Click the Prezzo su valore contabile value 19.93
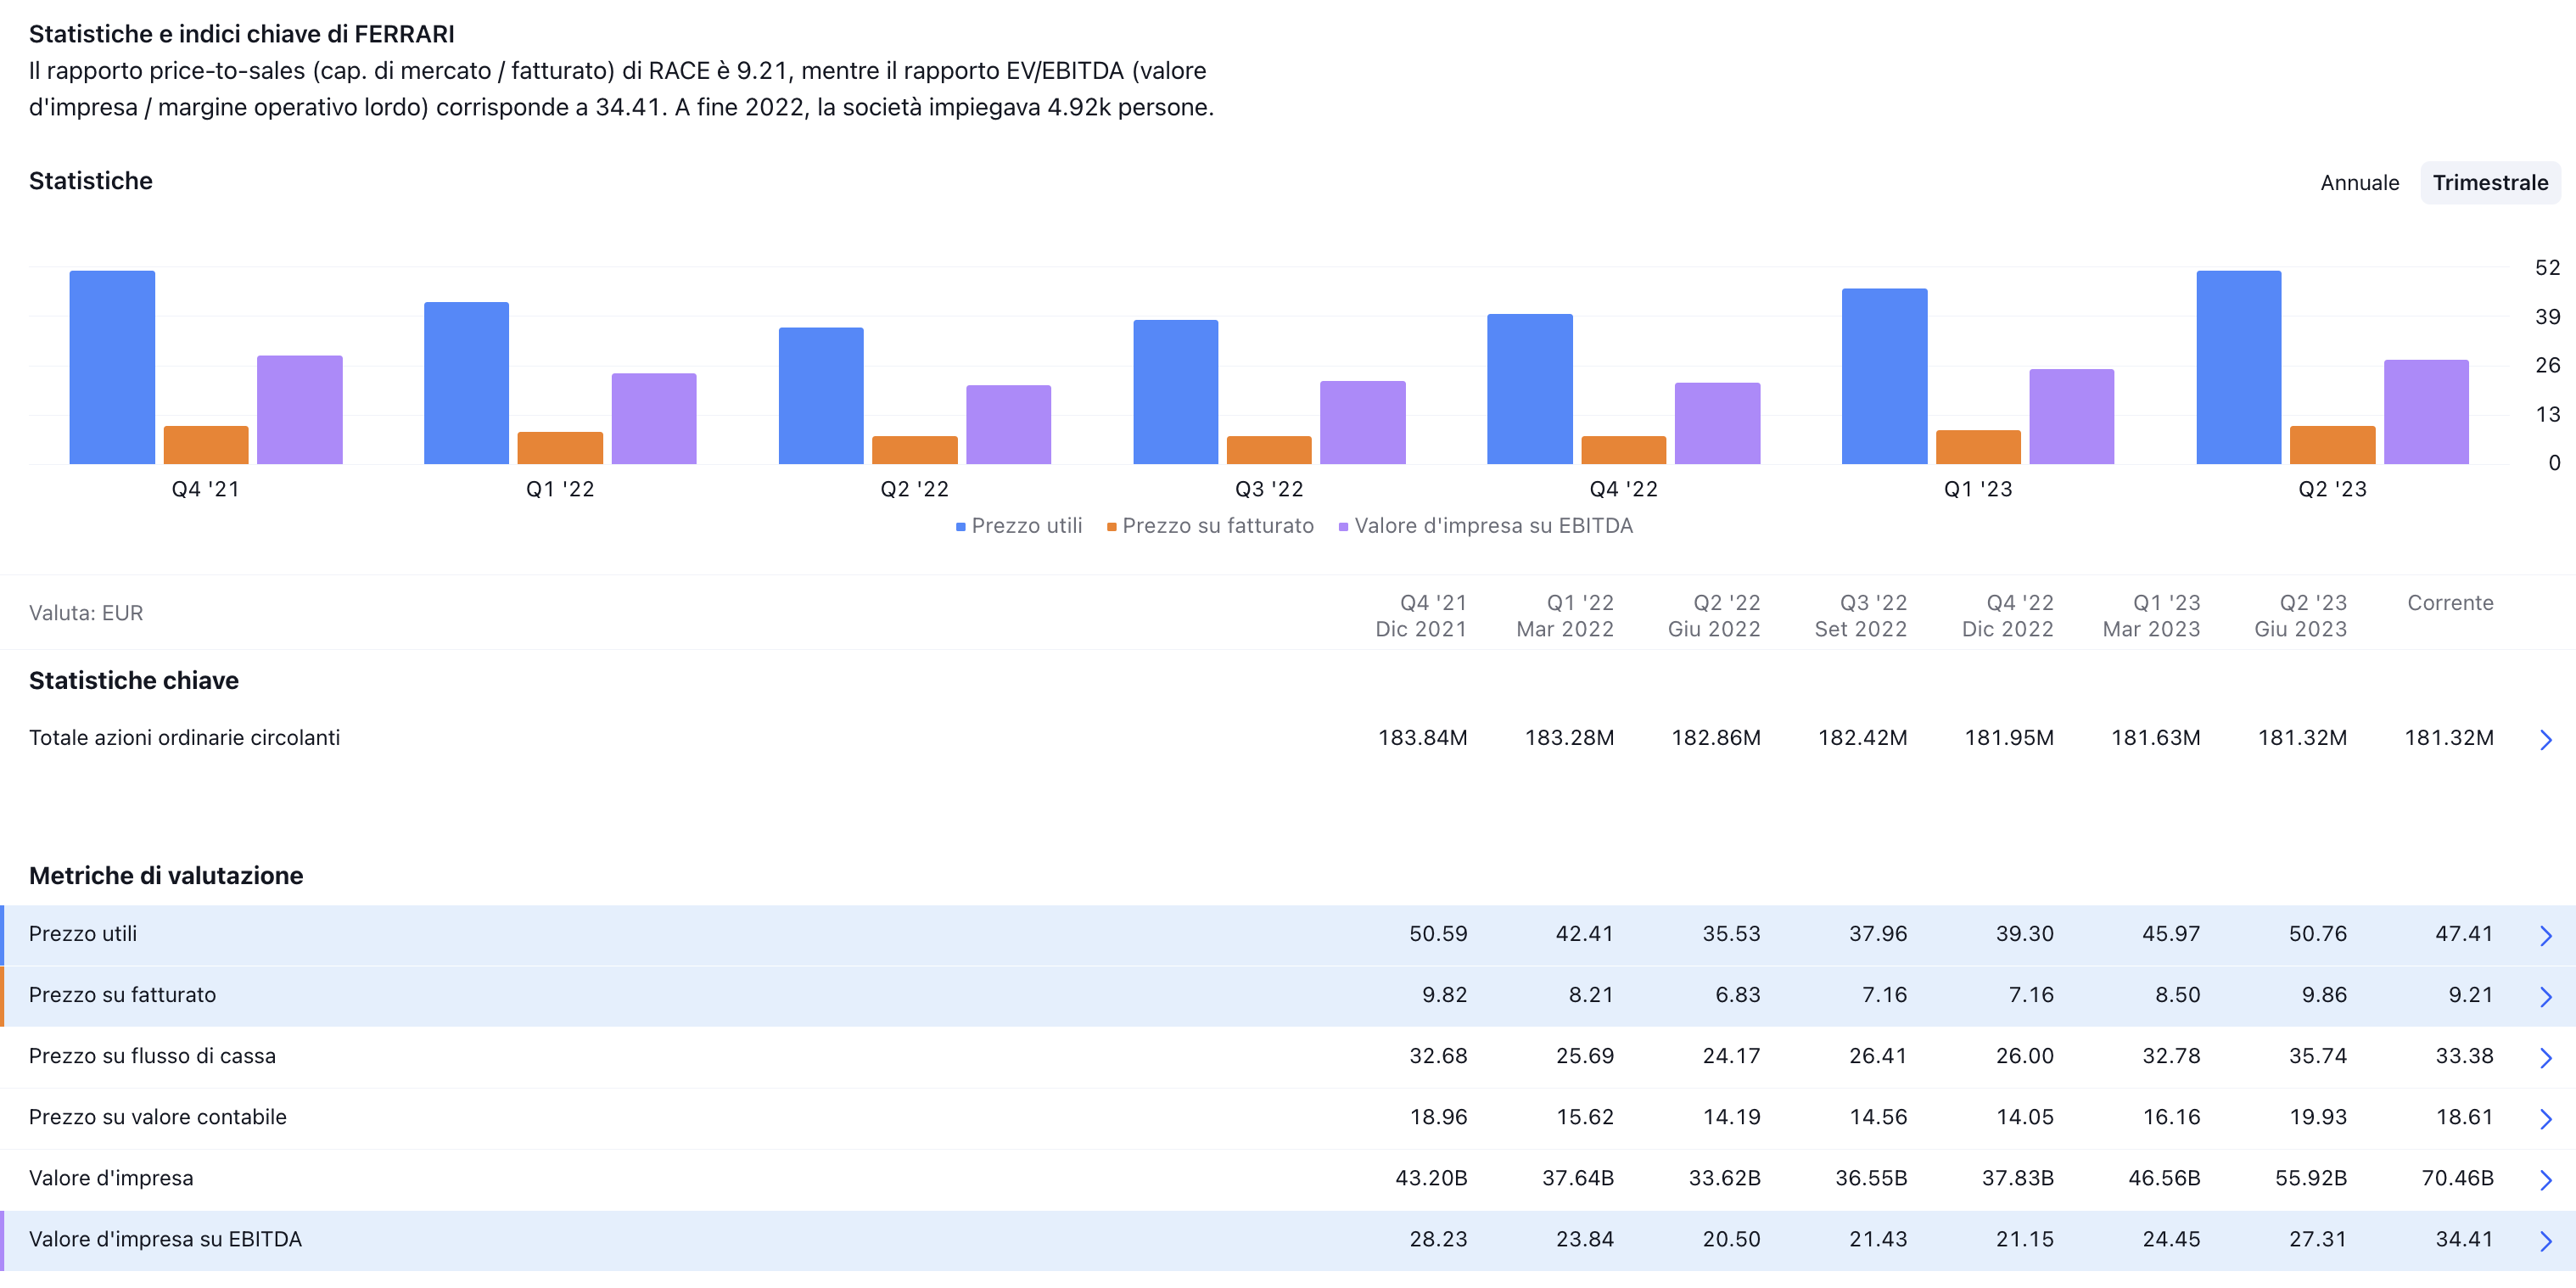2576x1288 pixels. coord(2318,1116)
